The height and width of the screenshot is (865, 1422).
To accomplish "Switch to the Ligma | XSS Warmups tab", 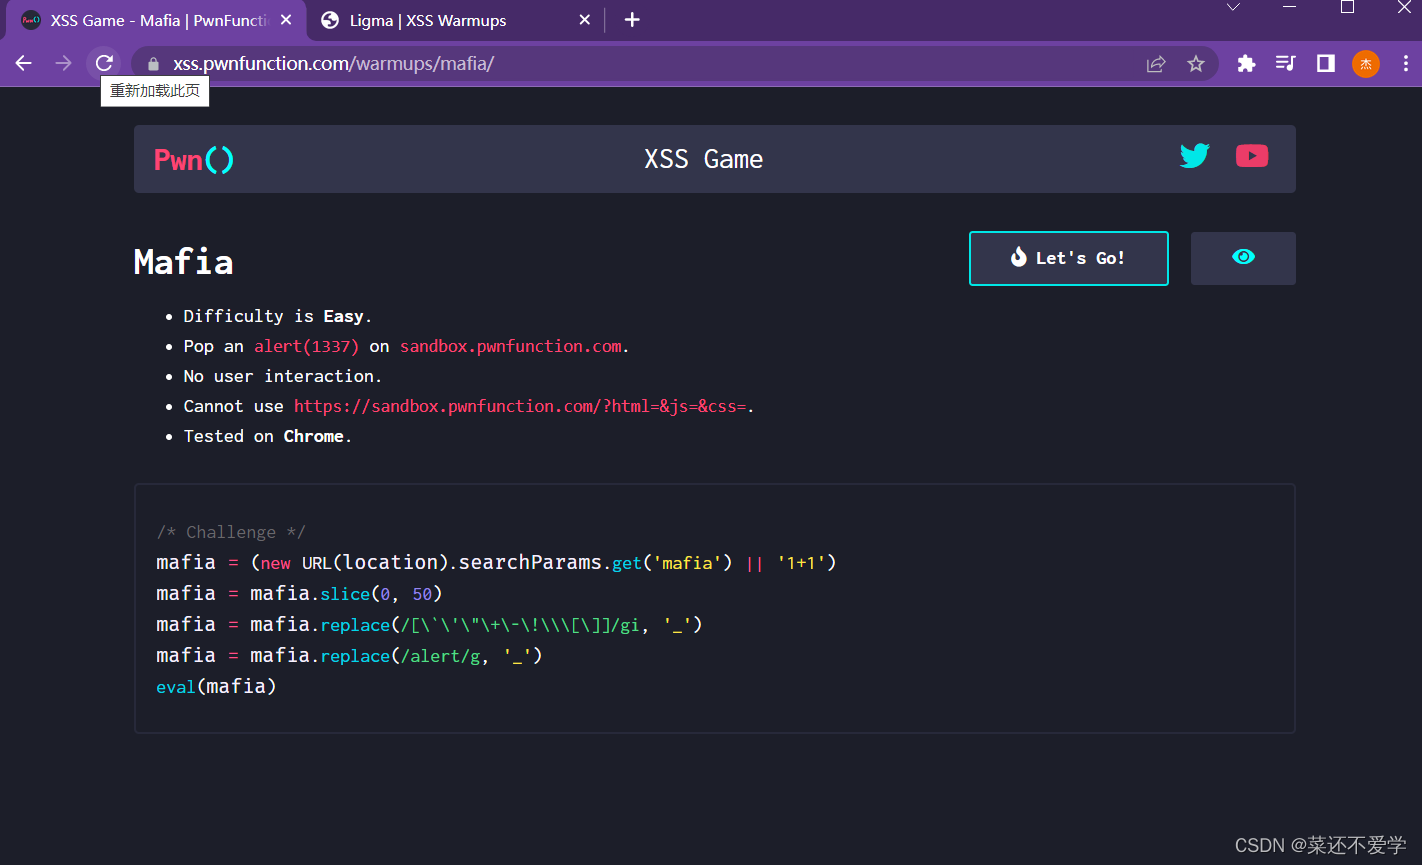I will click(x=456, y=20).
